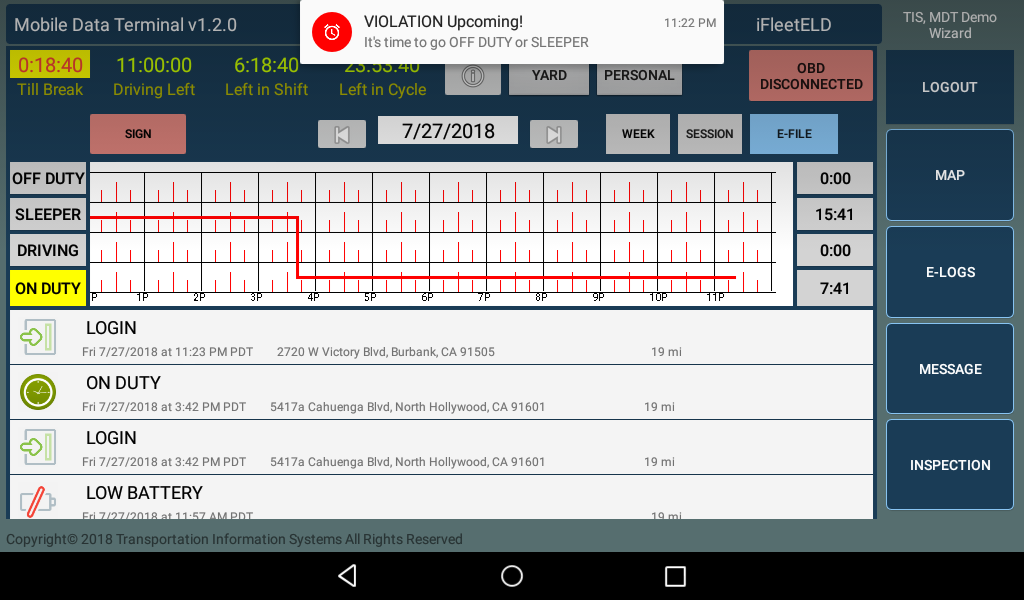Switch to the SESSION view
The width and height of the screenshot is (1024, 600).
click(710, 134)
